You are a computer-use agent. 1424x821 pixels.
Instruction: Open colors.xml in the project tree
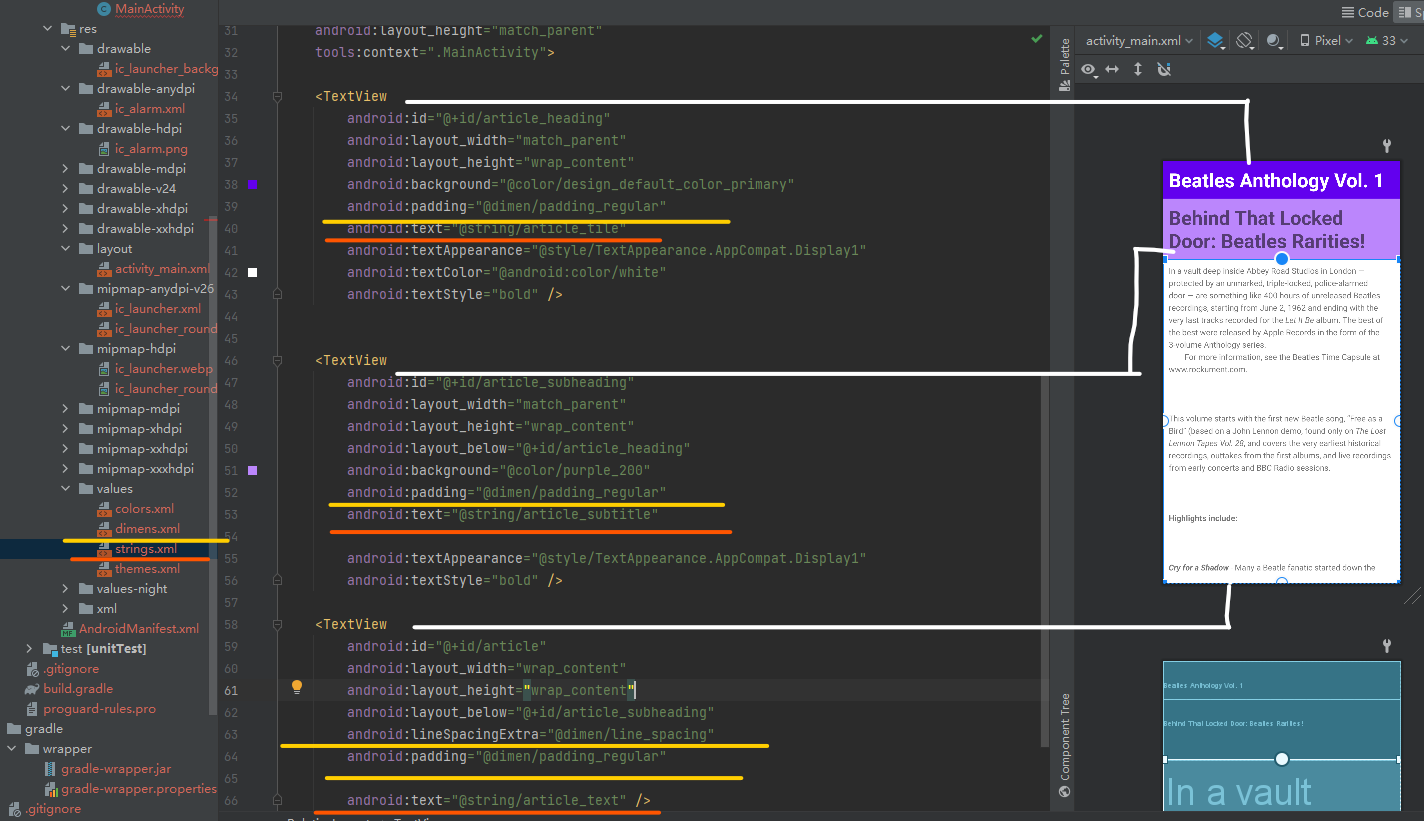tap(144, 509)
